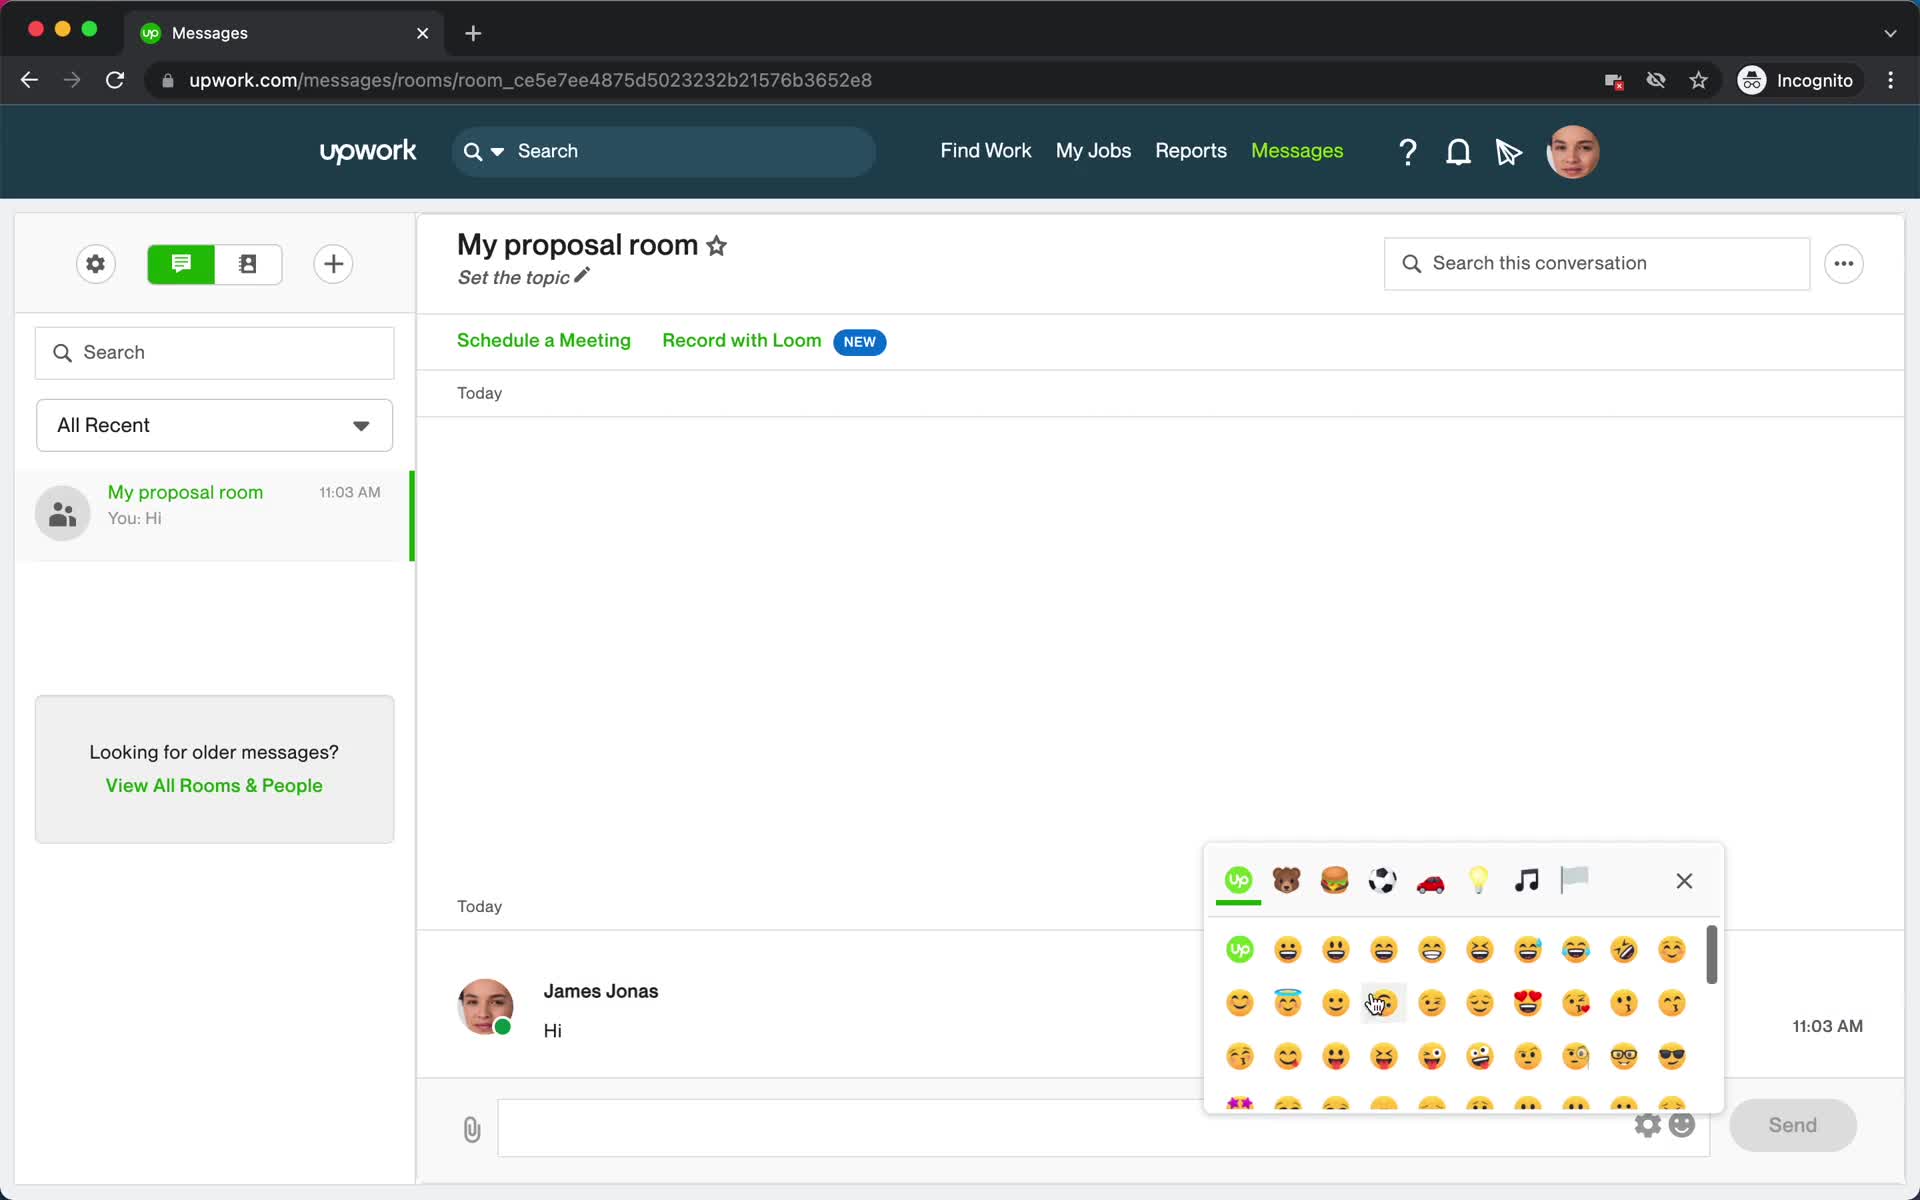Open messaging settings gear in sidebar
1920x1200 pixels.
point(96,264)
